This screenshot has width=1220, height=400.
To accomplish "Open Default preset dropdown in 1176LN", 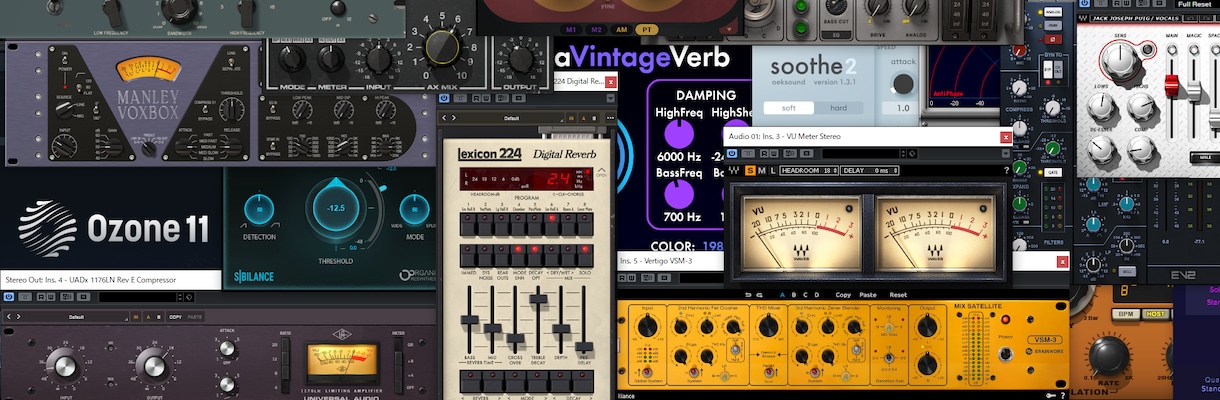I will coord(76,317).
